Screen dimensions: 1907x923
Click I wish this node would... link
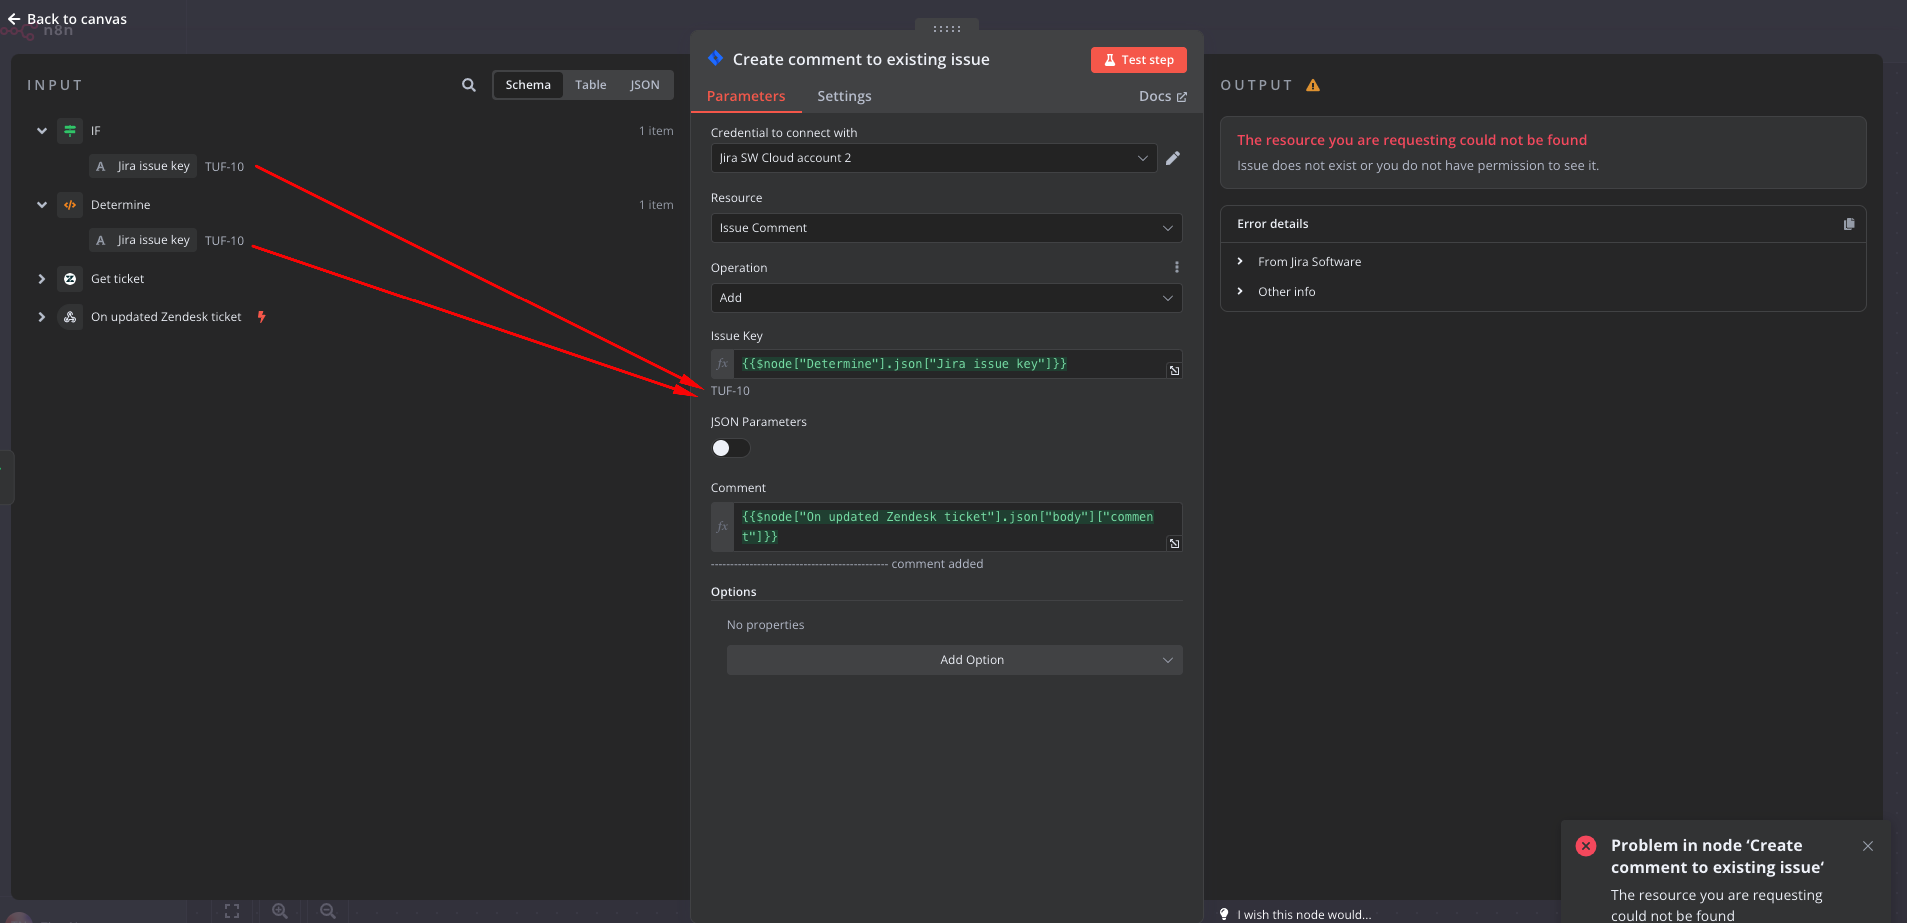tap(1303, 914)
